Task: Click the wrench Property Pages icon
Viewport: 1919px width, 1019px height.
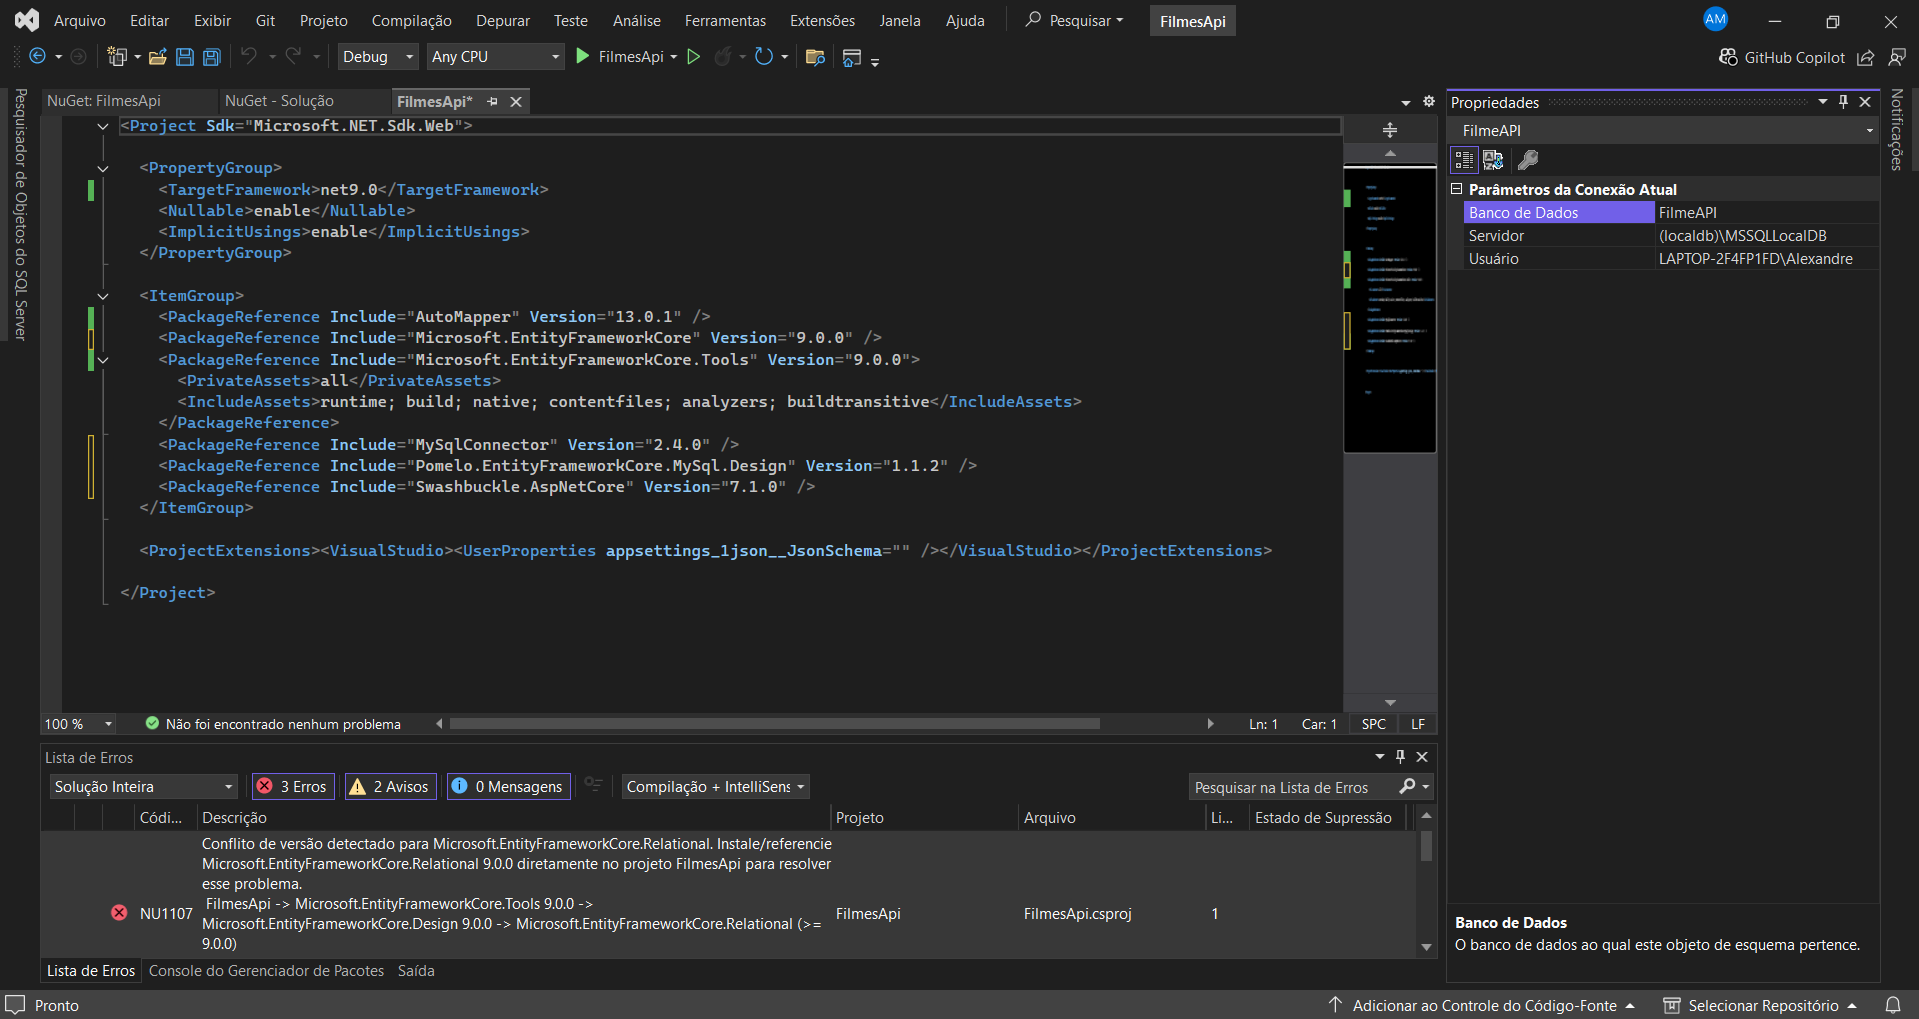Action: pos(1528,160)
